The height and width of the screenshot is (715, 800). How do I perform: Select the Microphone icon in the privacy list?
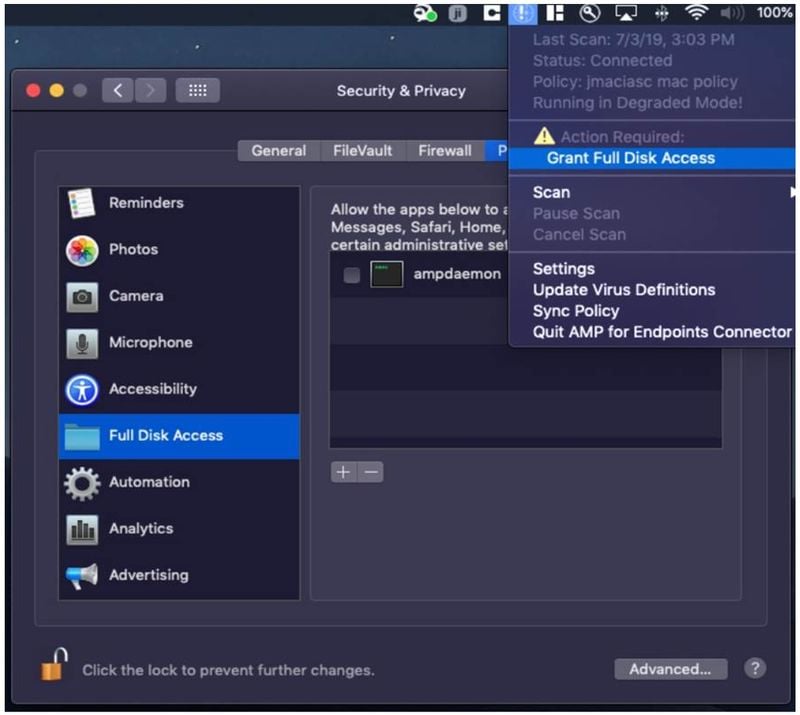(x=82, y=343)
